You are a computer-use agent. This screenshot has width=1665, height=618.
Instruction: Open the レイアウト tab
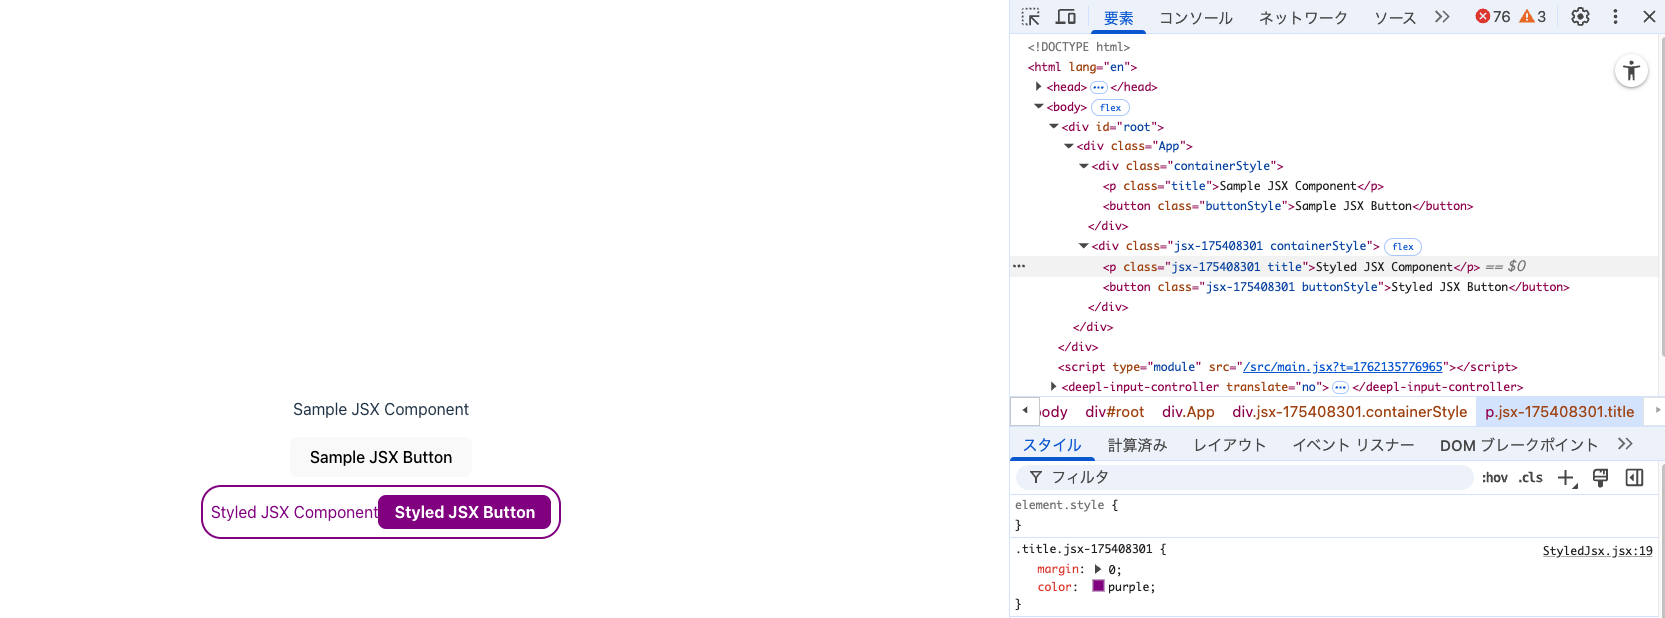click(x=1230, y=445)
